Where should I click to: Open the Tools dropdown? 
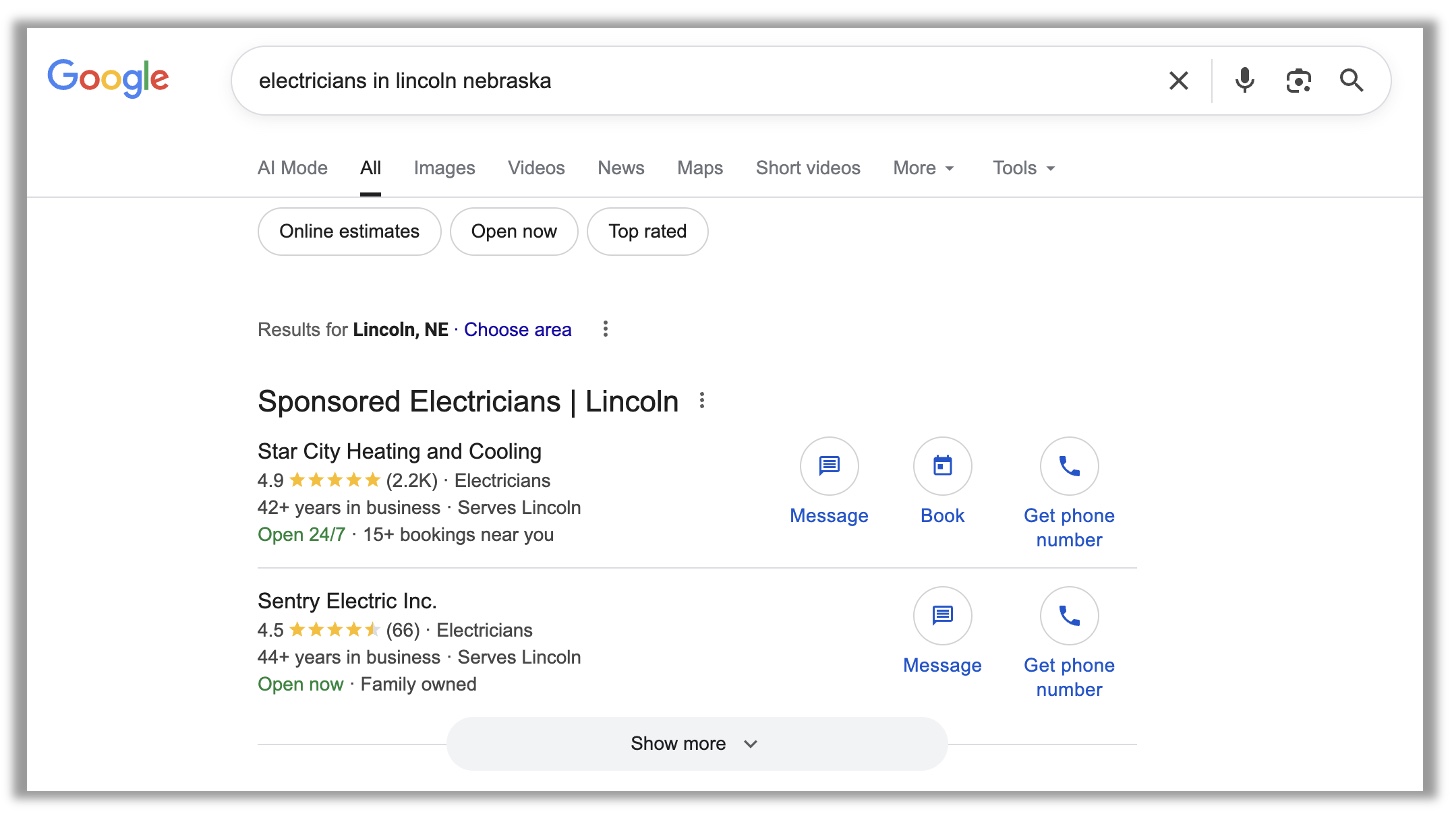coord(1023,168)
